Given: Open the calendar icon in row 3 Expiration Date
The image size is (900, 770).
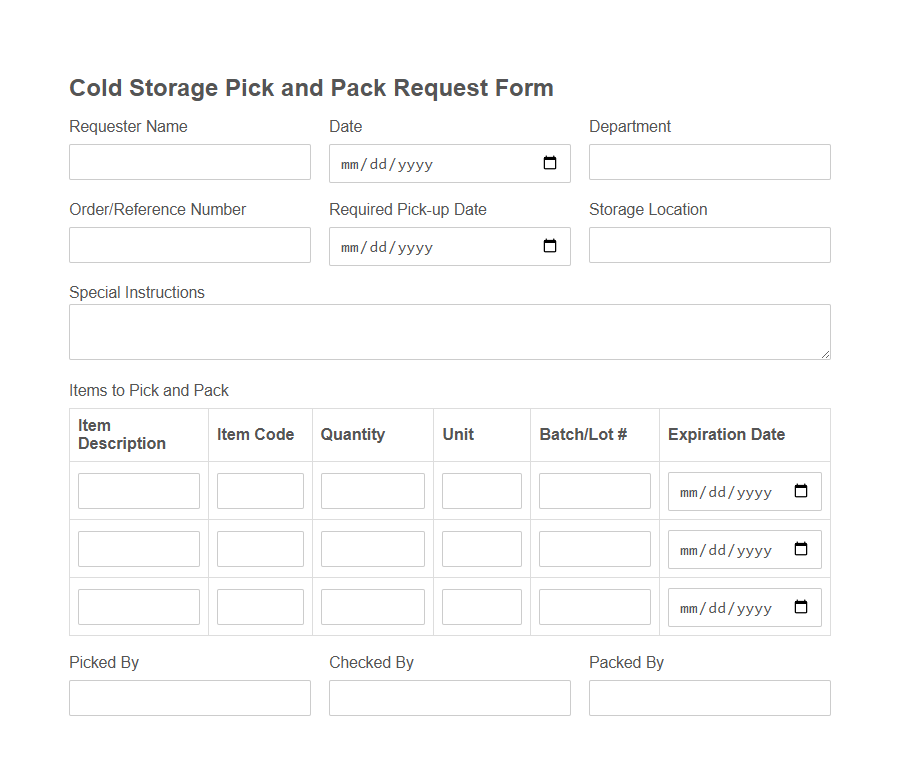Looking at the screenshot, I should pos(801,607).
